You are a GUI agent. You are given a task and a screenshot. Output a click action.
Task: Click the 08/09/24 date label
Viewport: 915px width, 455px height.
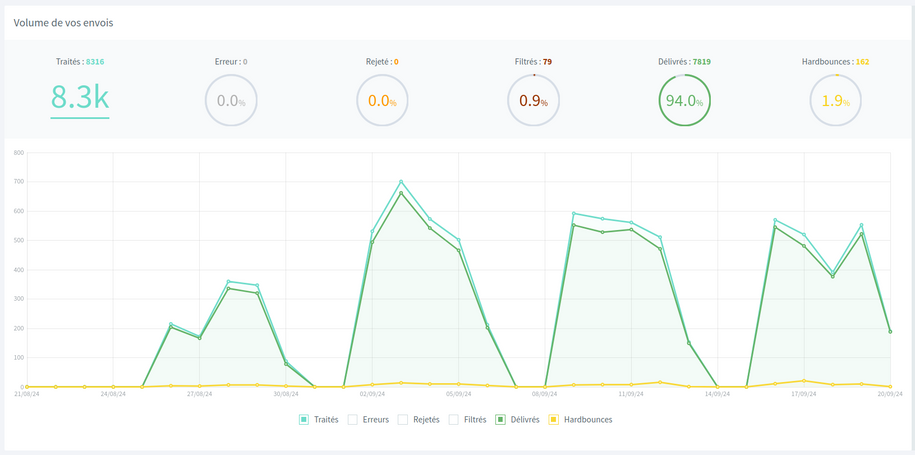[544, 394]
